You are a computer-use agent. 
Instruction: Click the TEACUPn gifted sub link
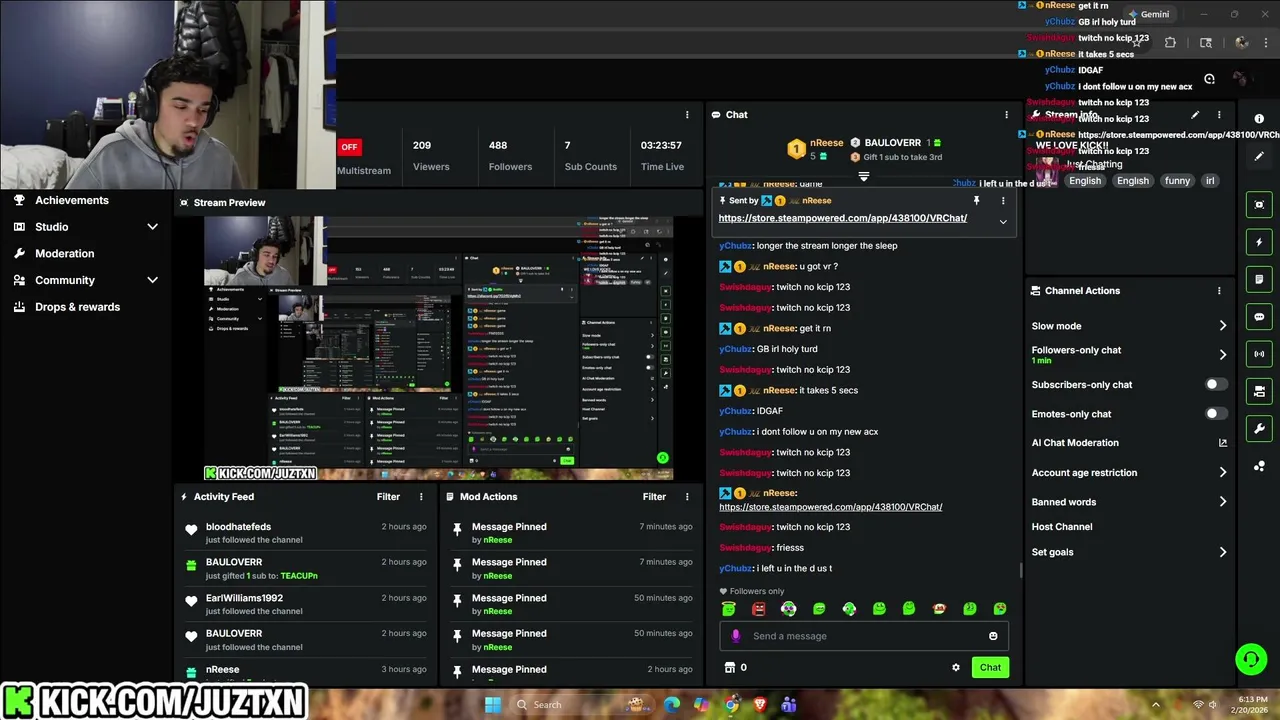coord(299,576)
